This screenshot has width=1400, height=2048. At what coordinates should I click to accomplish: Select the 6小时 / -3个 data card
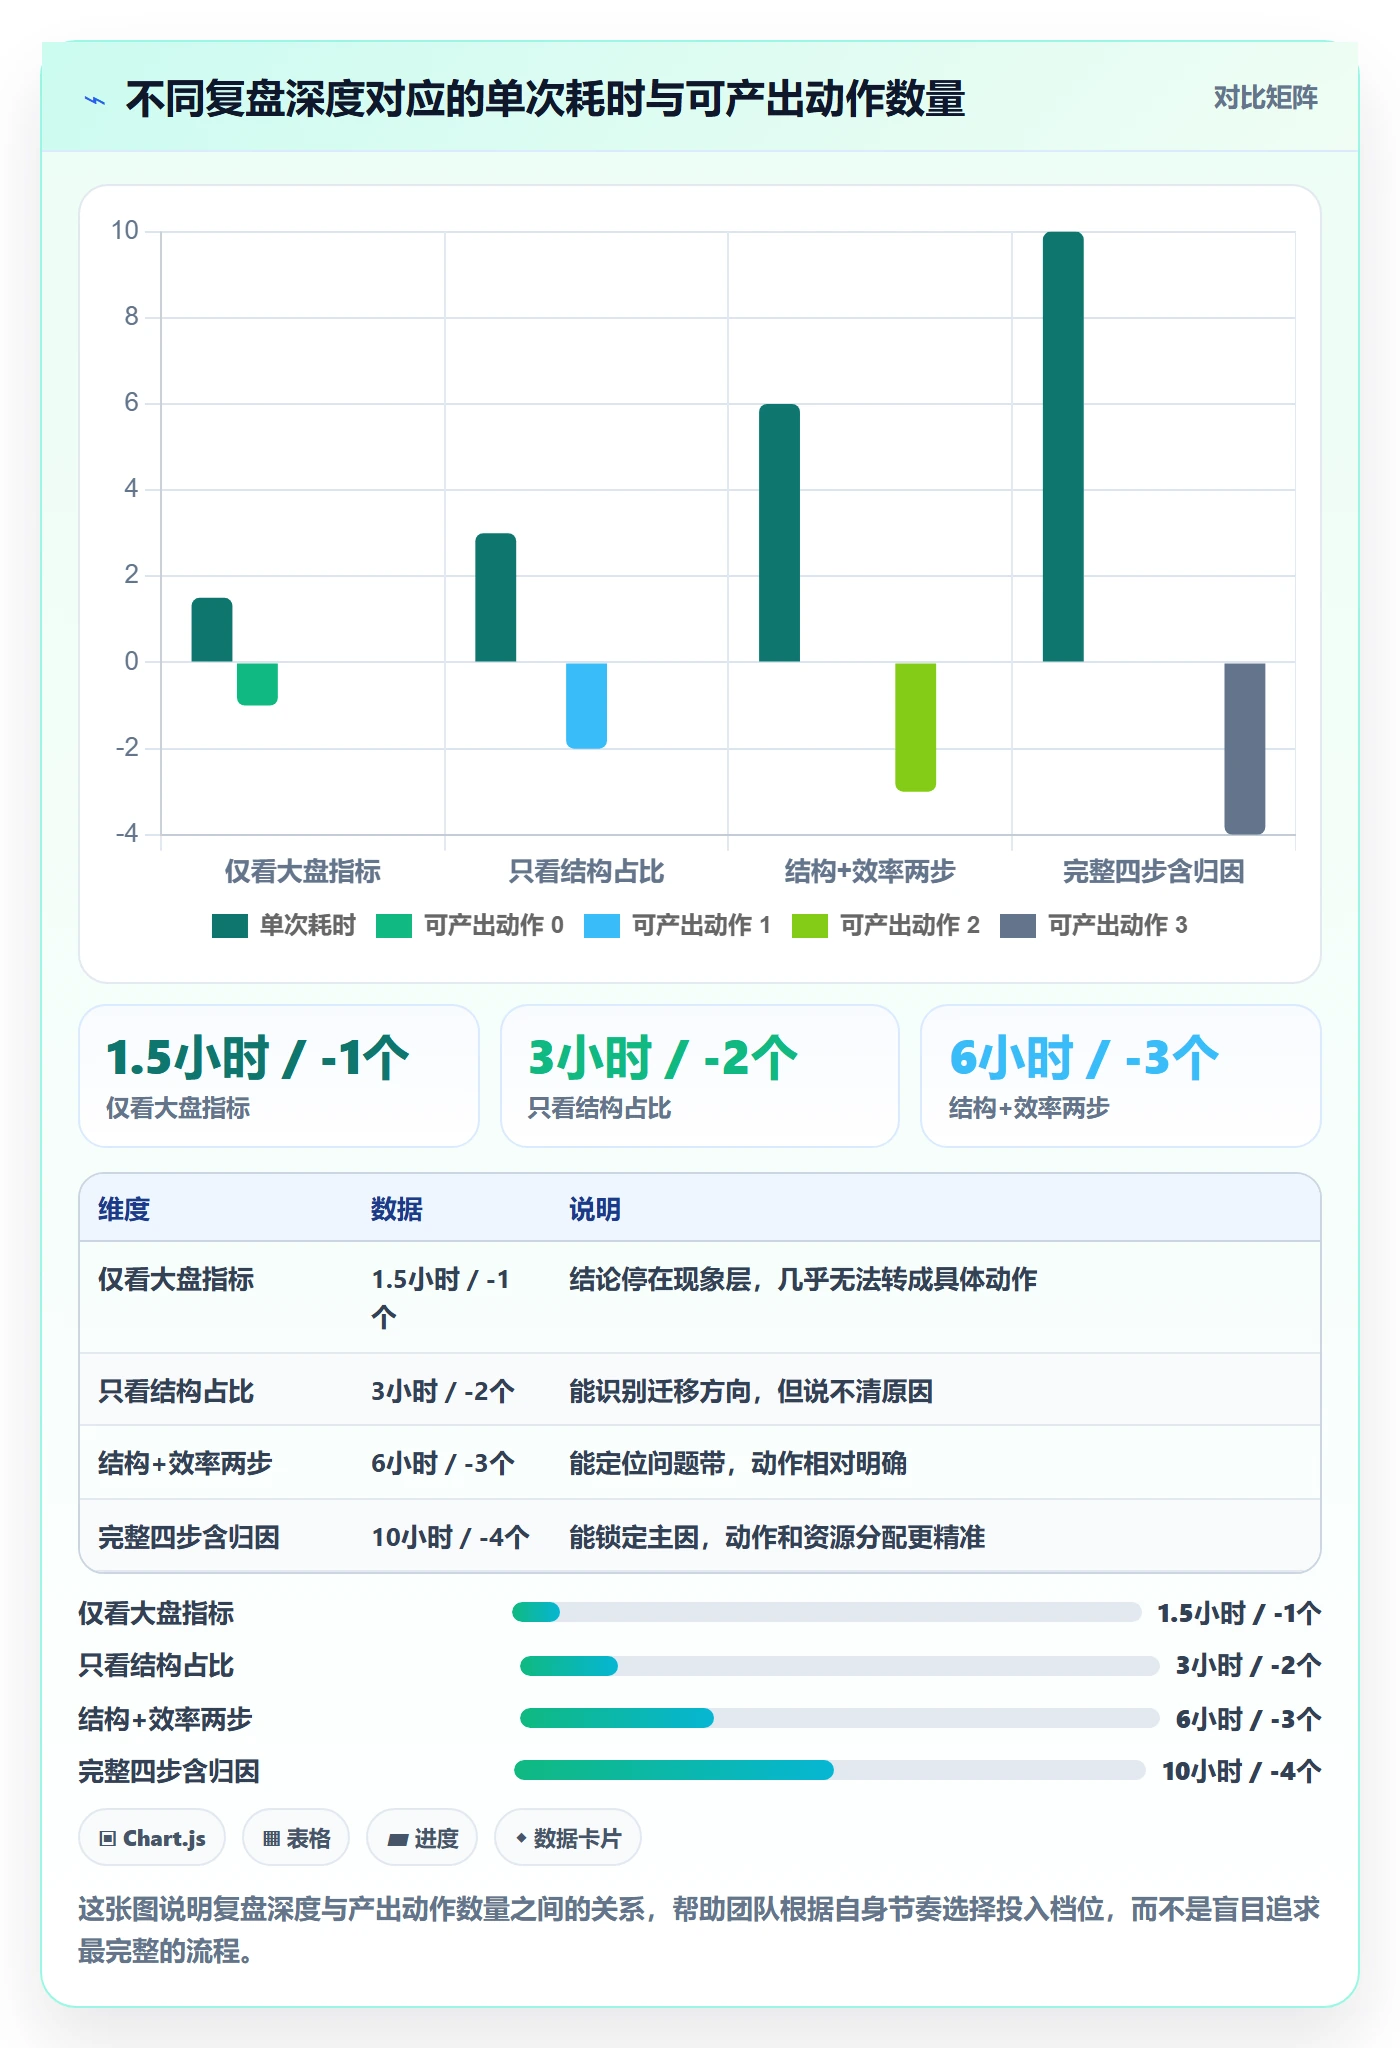(1121, 1076)
